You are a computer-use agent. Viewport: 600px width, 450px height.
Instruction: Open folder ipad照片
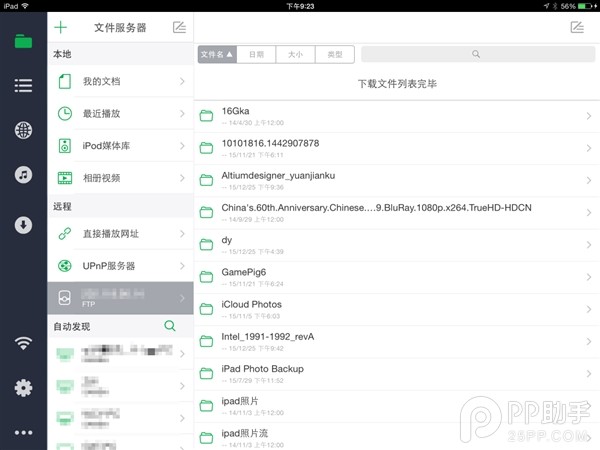397,406
